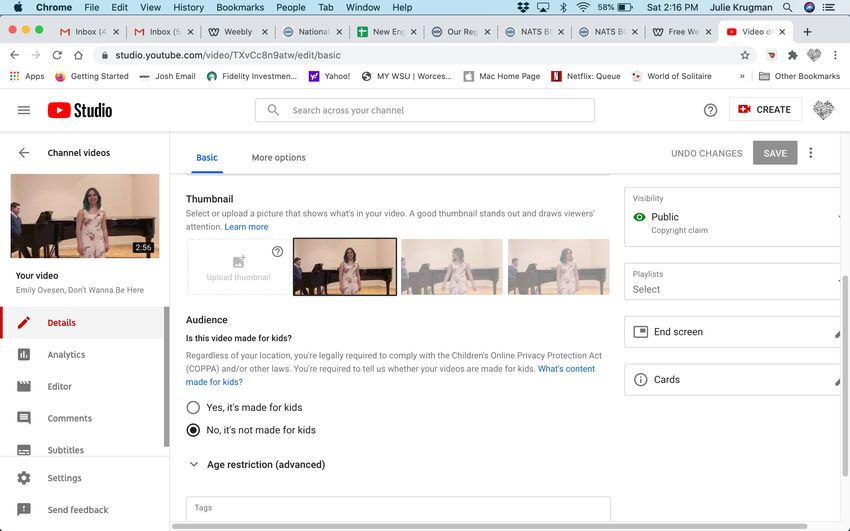Open the Playlists Select dropdown
Image resolution: width=850 pixels, height=531 pixels.
(x=732, y=282)
